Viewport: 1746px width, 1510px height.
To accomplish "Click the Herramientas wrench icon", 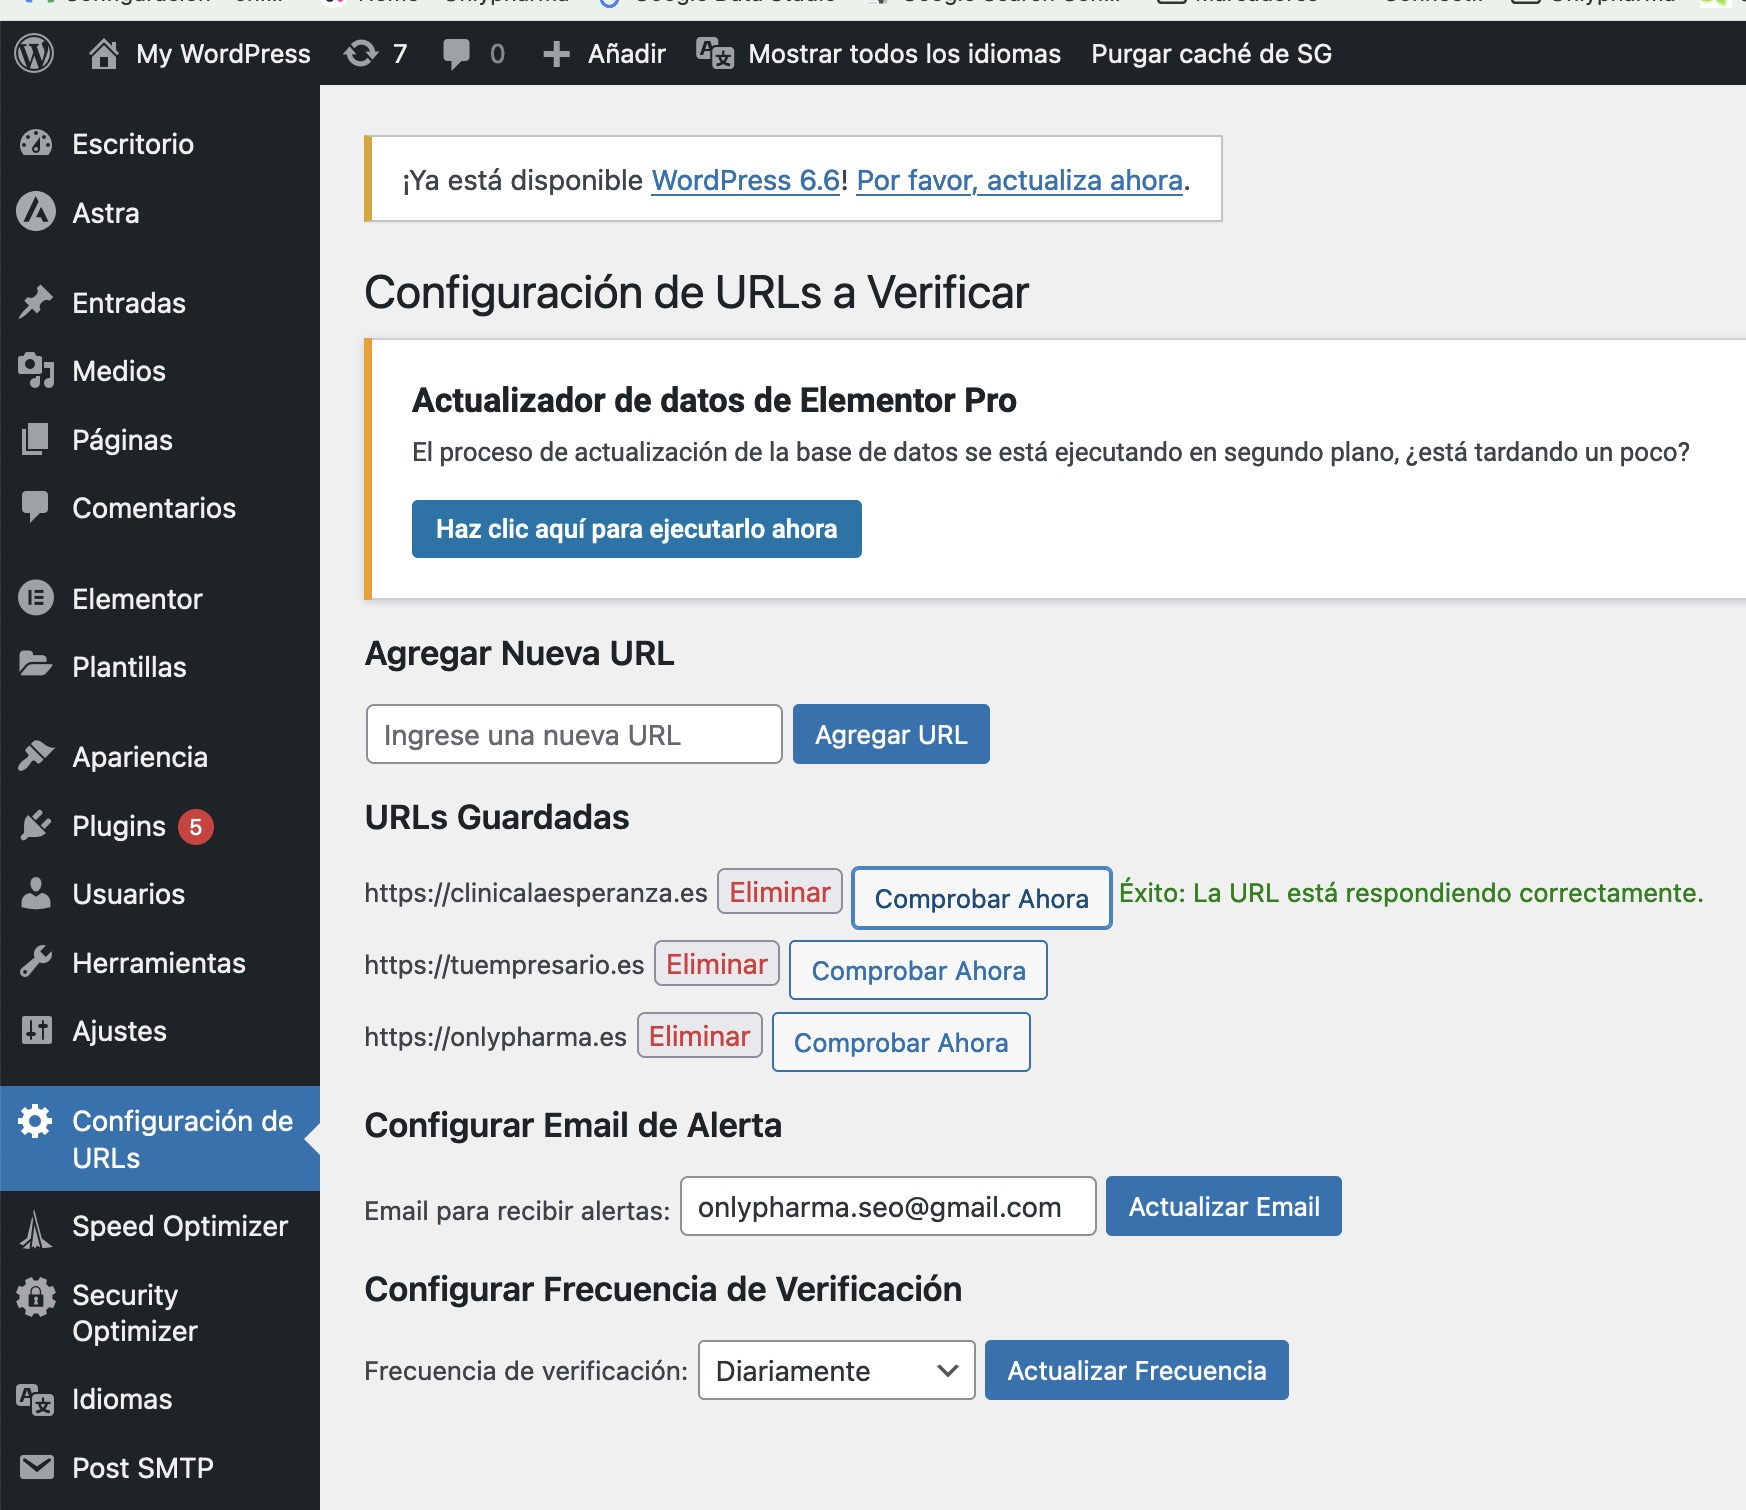I will tap(36, 962).
